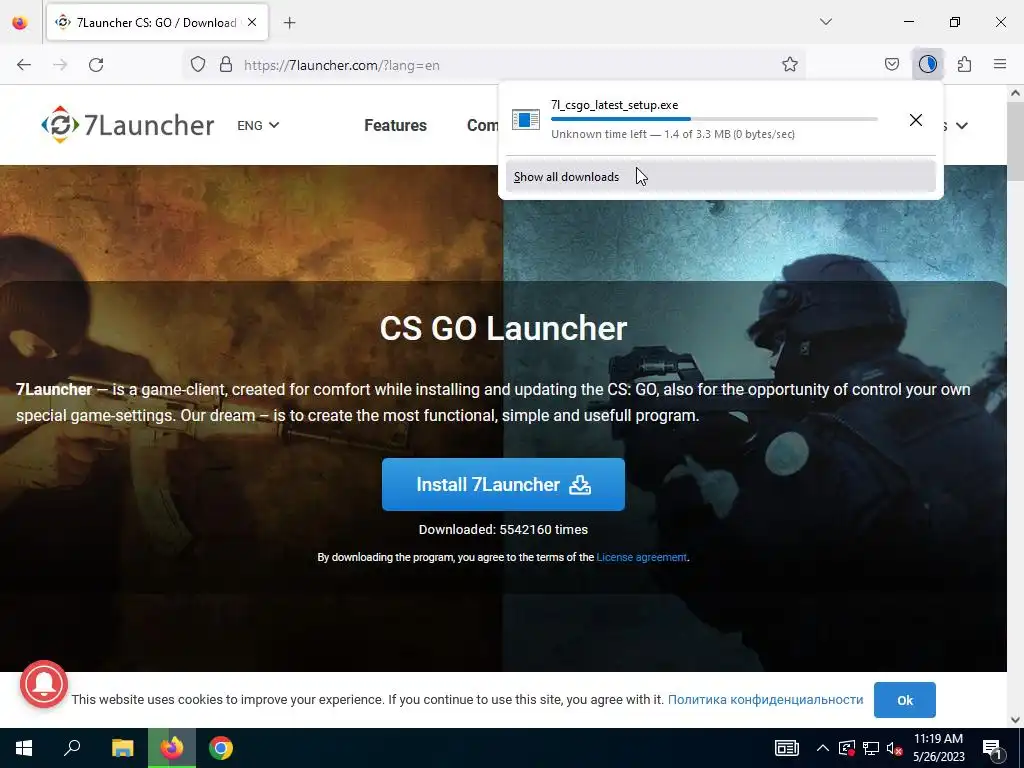Click the CS GO Launcher heading

[x=503, y=328]
